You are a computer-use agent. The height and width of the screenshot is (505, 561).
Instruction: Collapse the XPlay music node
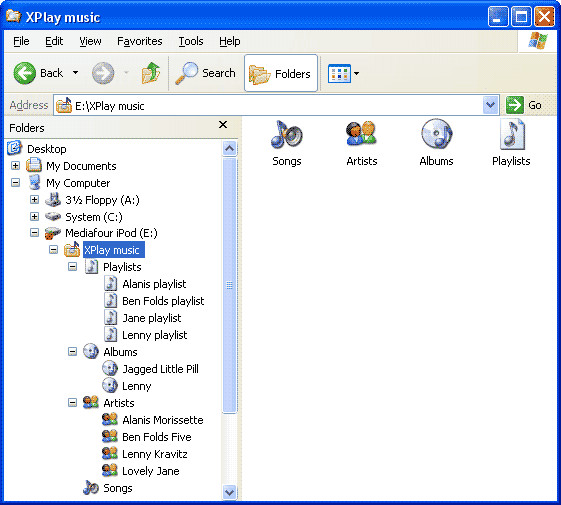point(53,249)
